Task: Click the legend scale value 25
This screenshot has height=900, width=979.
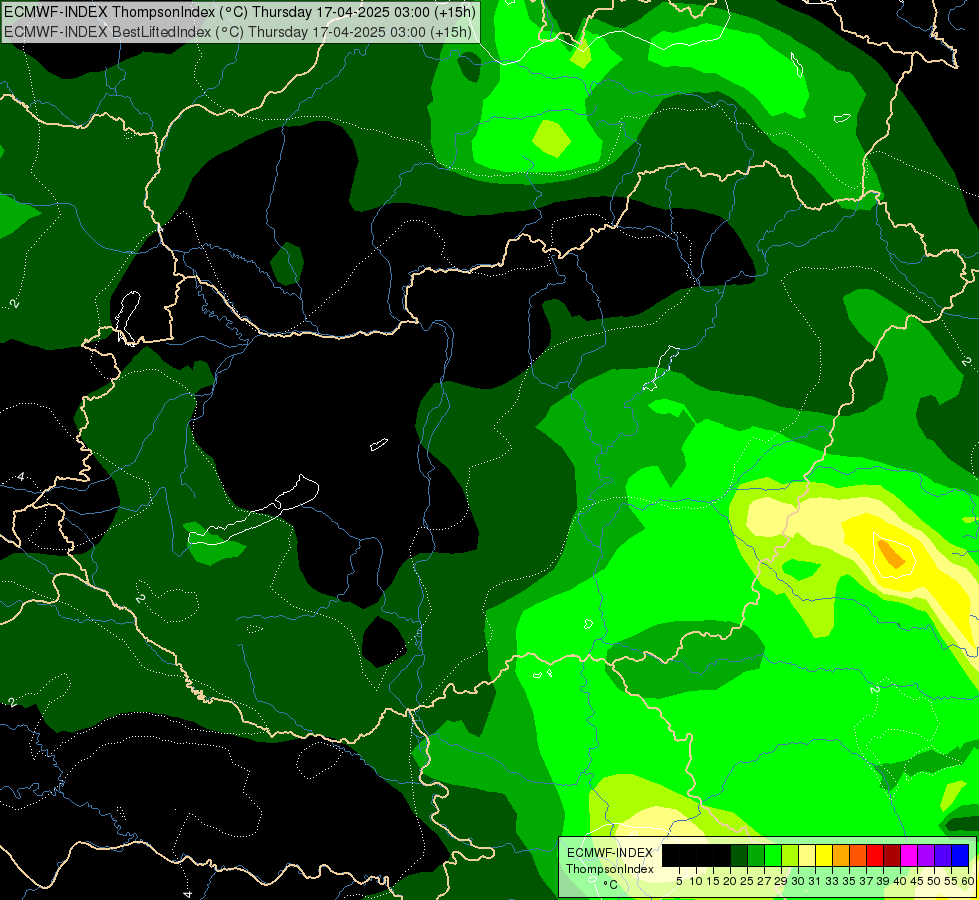Action: [x=747, y=881]
